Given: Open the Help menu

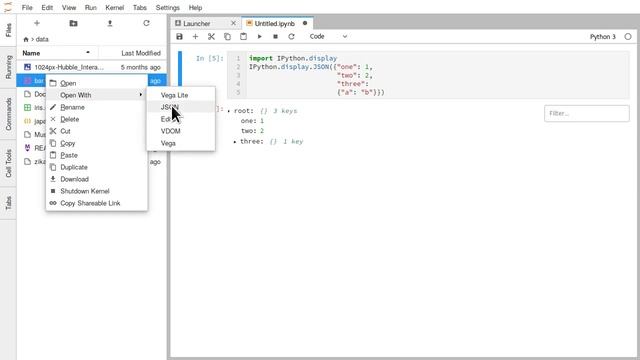Looking at the screenshot, I should pyautogui.click(x=195, y=8).
